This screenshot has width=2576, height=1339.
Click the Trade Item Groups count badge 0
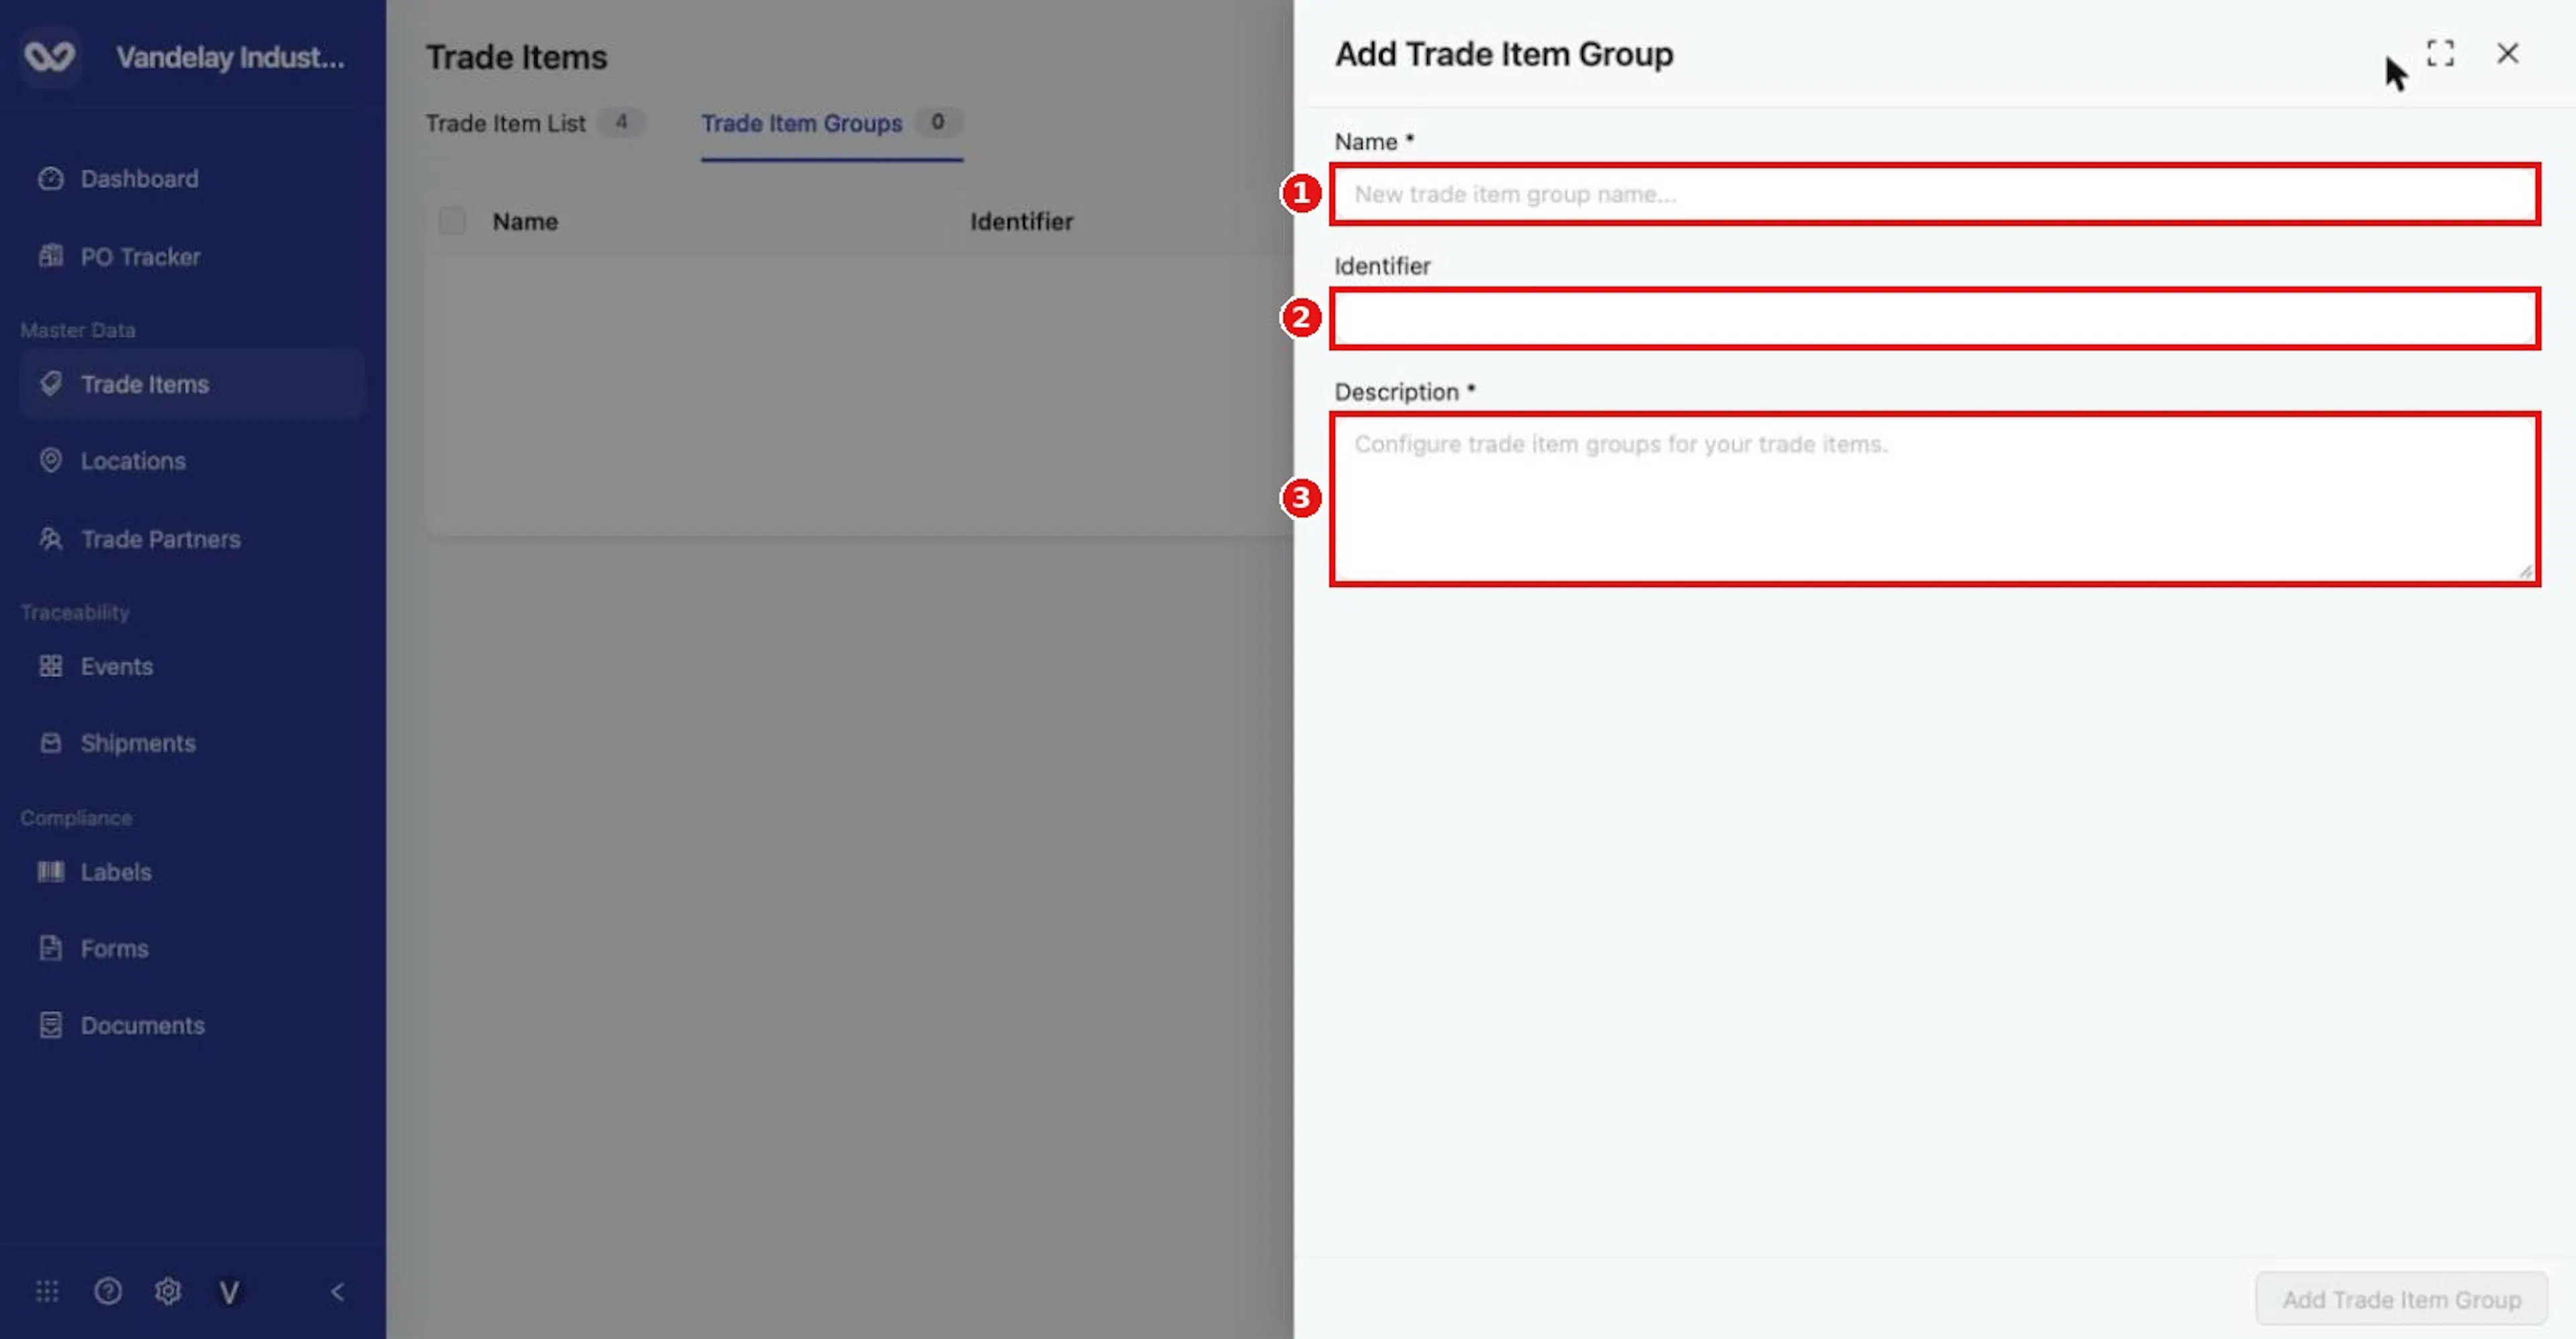click(938, 122)
